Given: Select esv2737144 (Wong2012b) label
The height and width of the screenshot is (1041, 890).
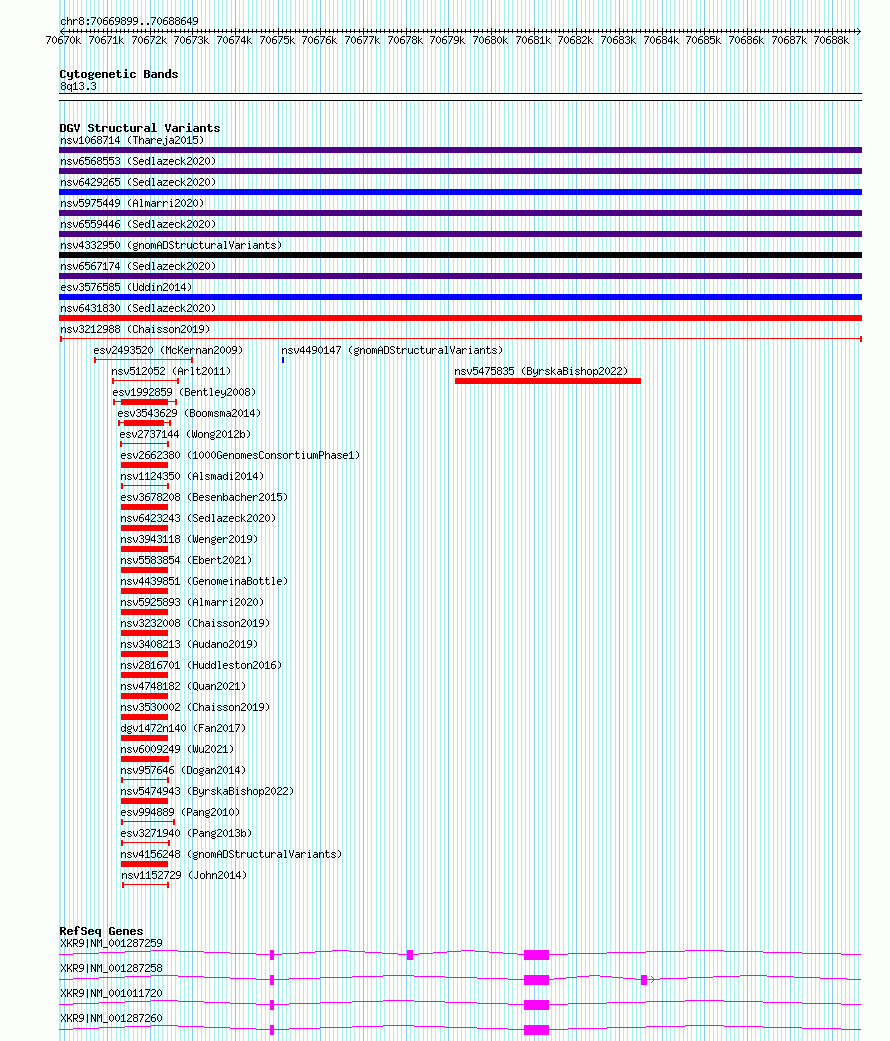Looking at the screenshot, I should (185, 434).
